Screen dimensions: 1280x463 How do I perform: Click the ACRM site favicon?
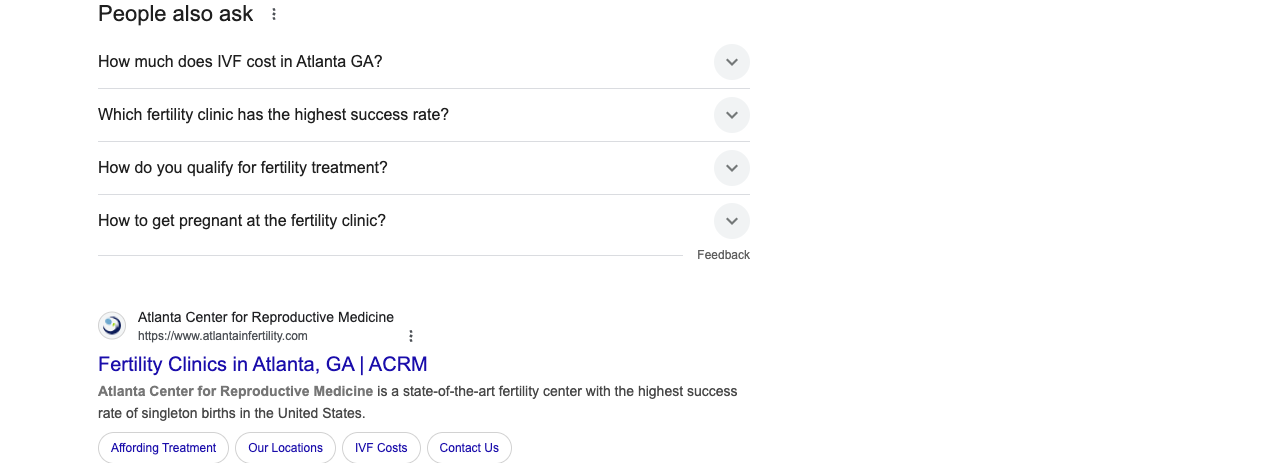[x=112, y=325]
